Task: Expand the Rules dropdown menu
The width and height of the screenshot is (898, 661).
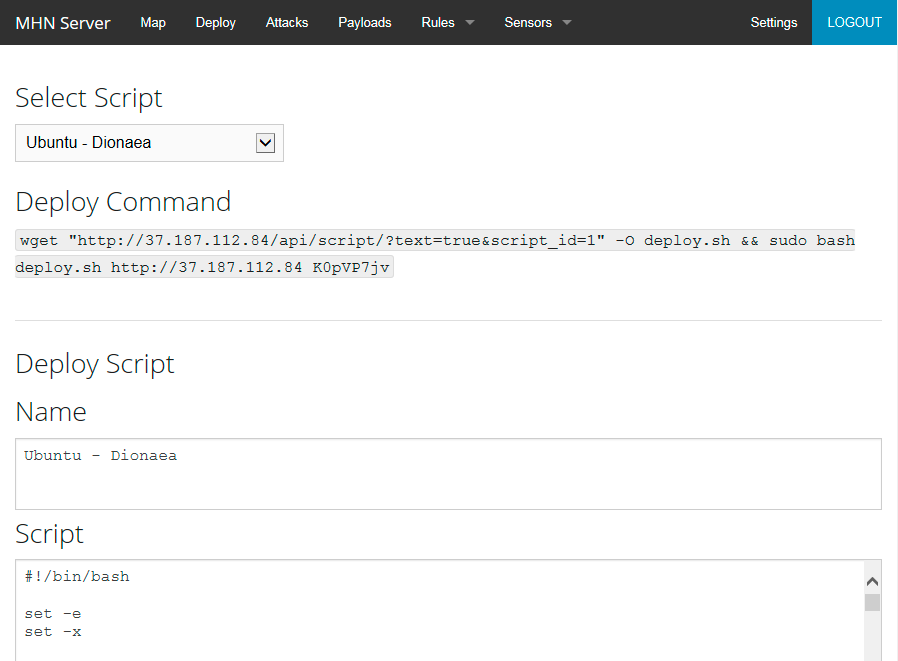Action: (x=447, y=22)
